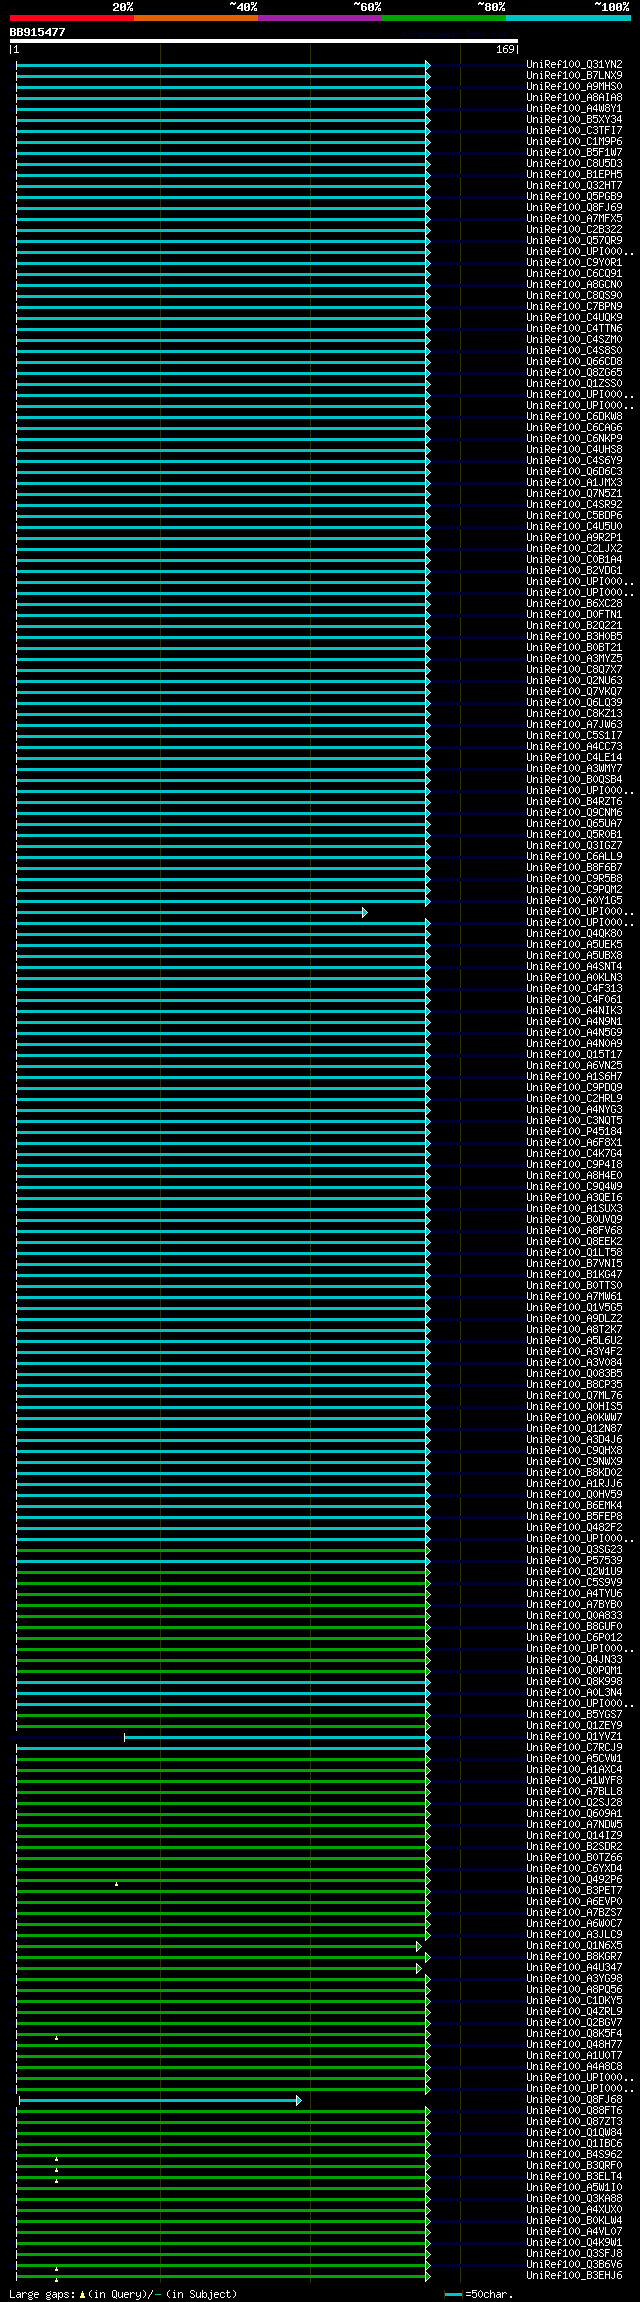Screen dimensions: 640x2302
Task: Select hit label UniRef100_Q2NUG3
Action: pos(574,681)
